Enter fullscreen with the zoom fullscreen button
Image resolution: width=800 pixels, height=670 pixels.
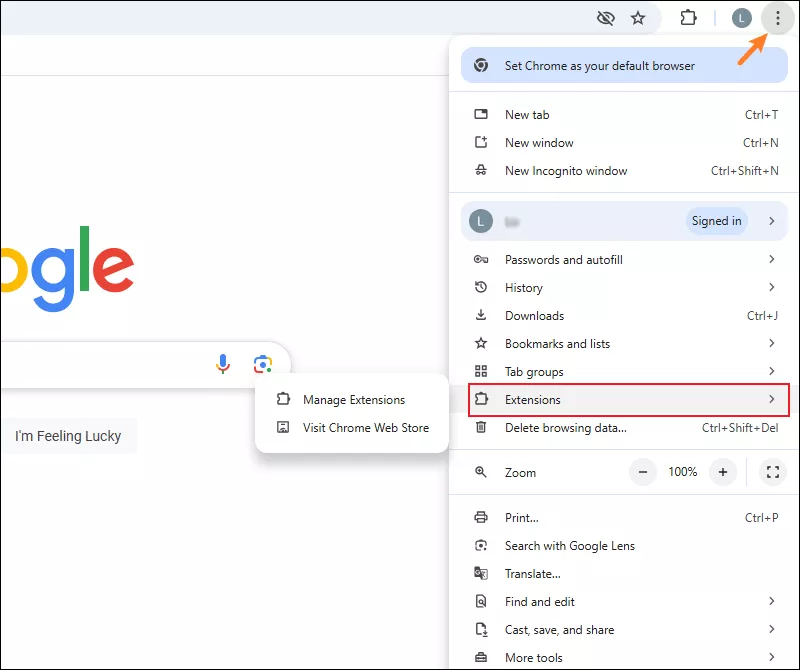[x=772, y=472]
